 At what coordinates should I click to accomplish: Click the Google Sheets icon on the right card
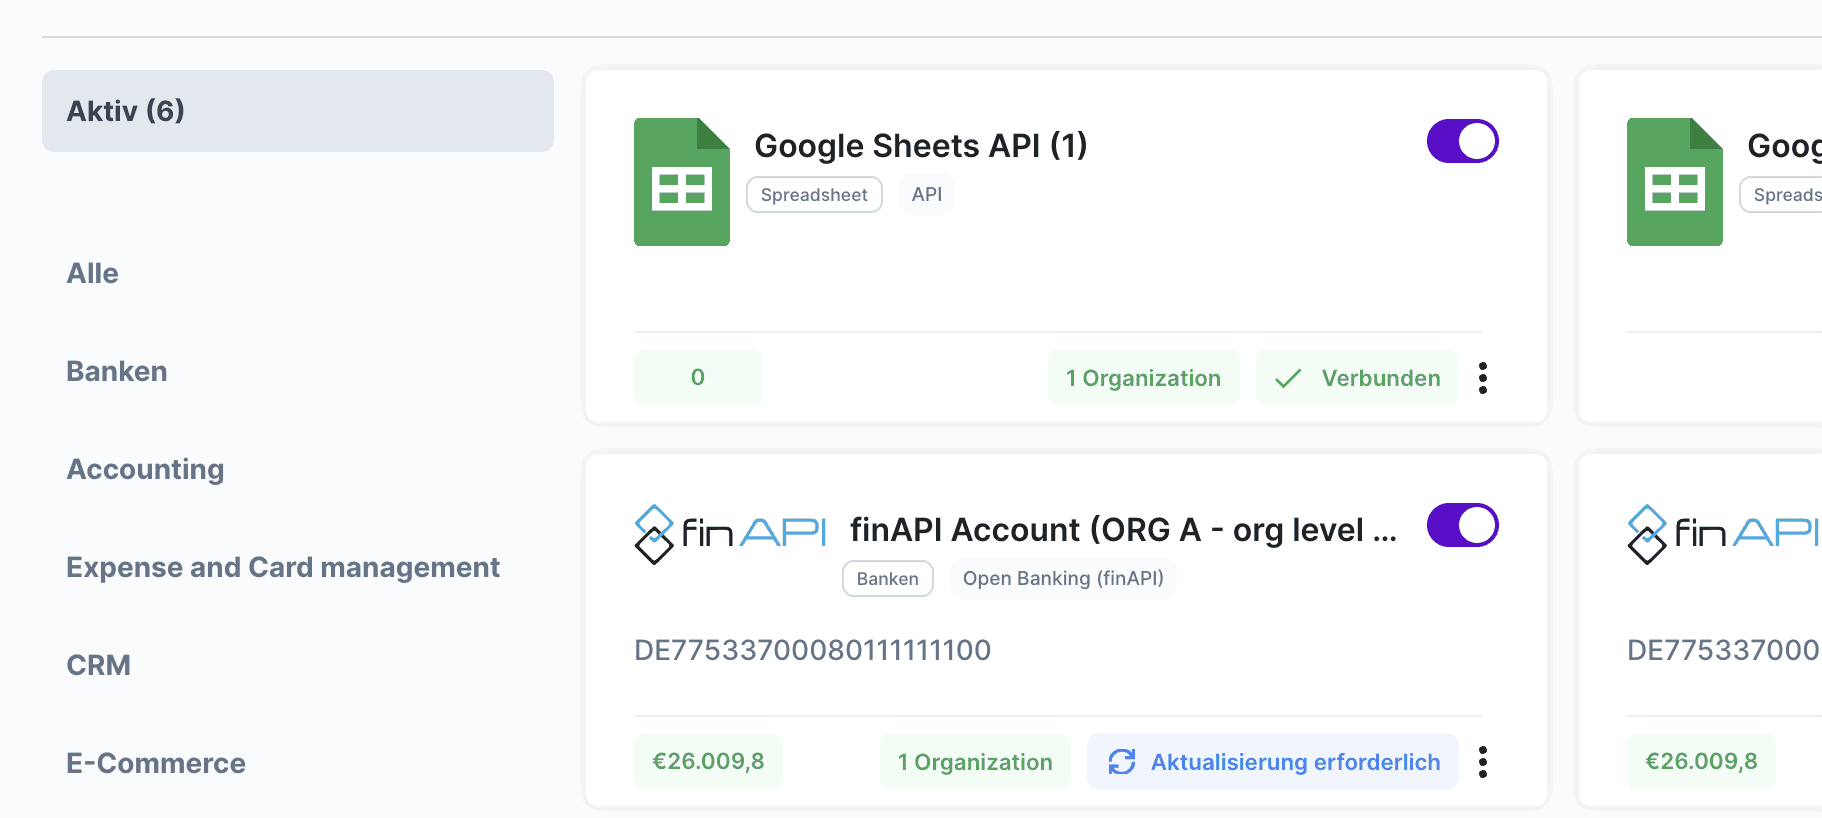pyautogui.click(x=1674, y=182)
